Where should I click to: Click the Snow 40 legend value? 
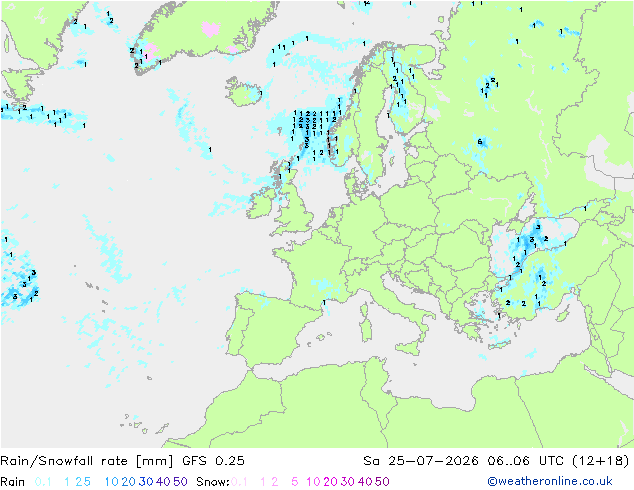pos(365,482)
